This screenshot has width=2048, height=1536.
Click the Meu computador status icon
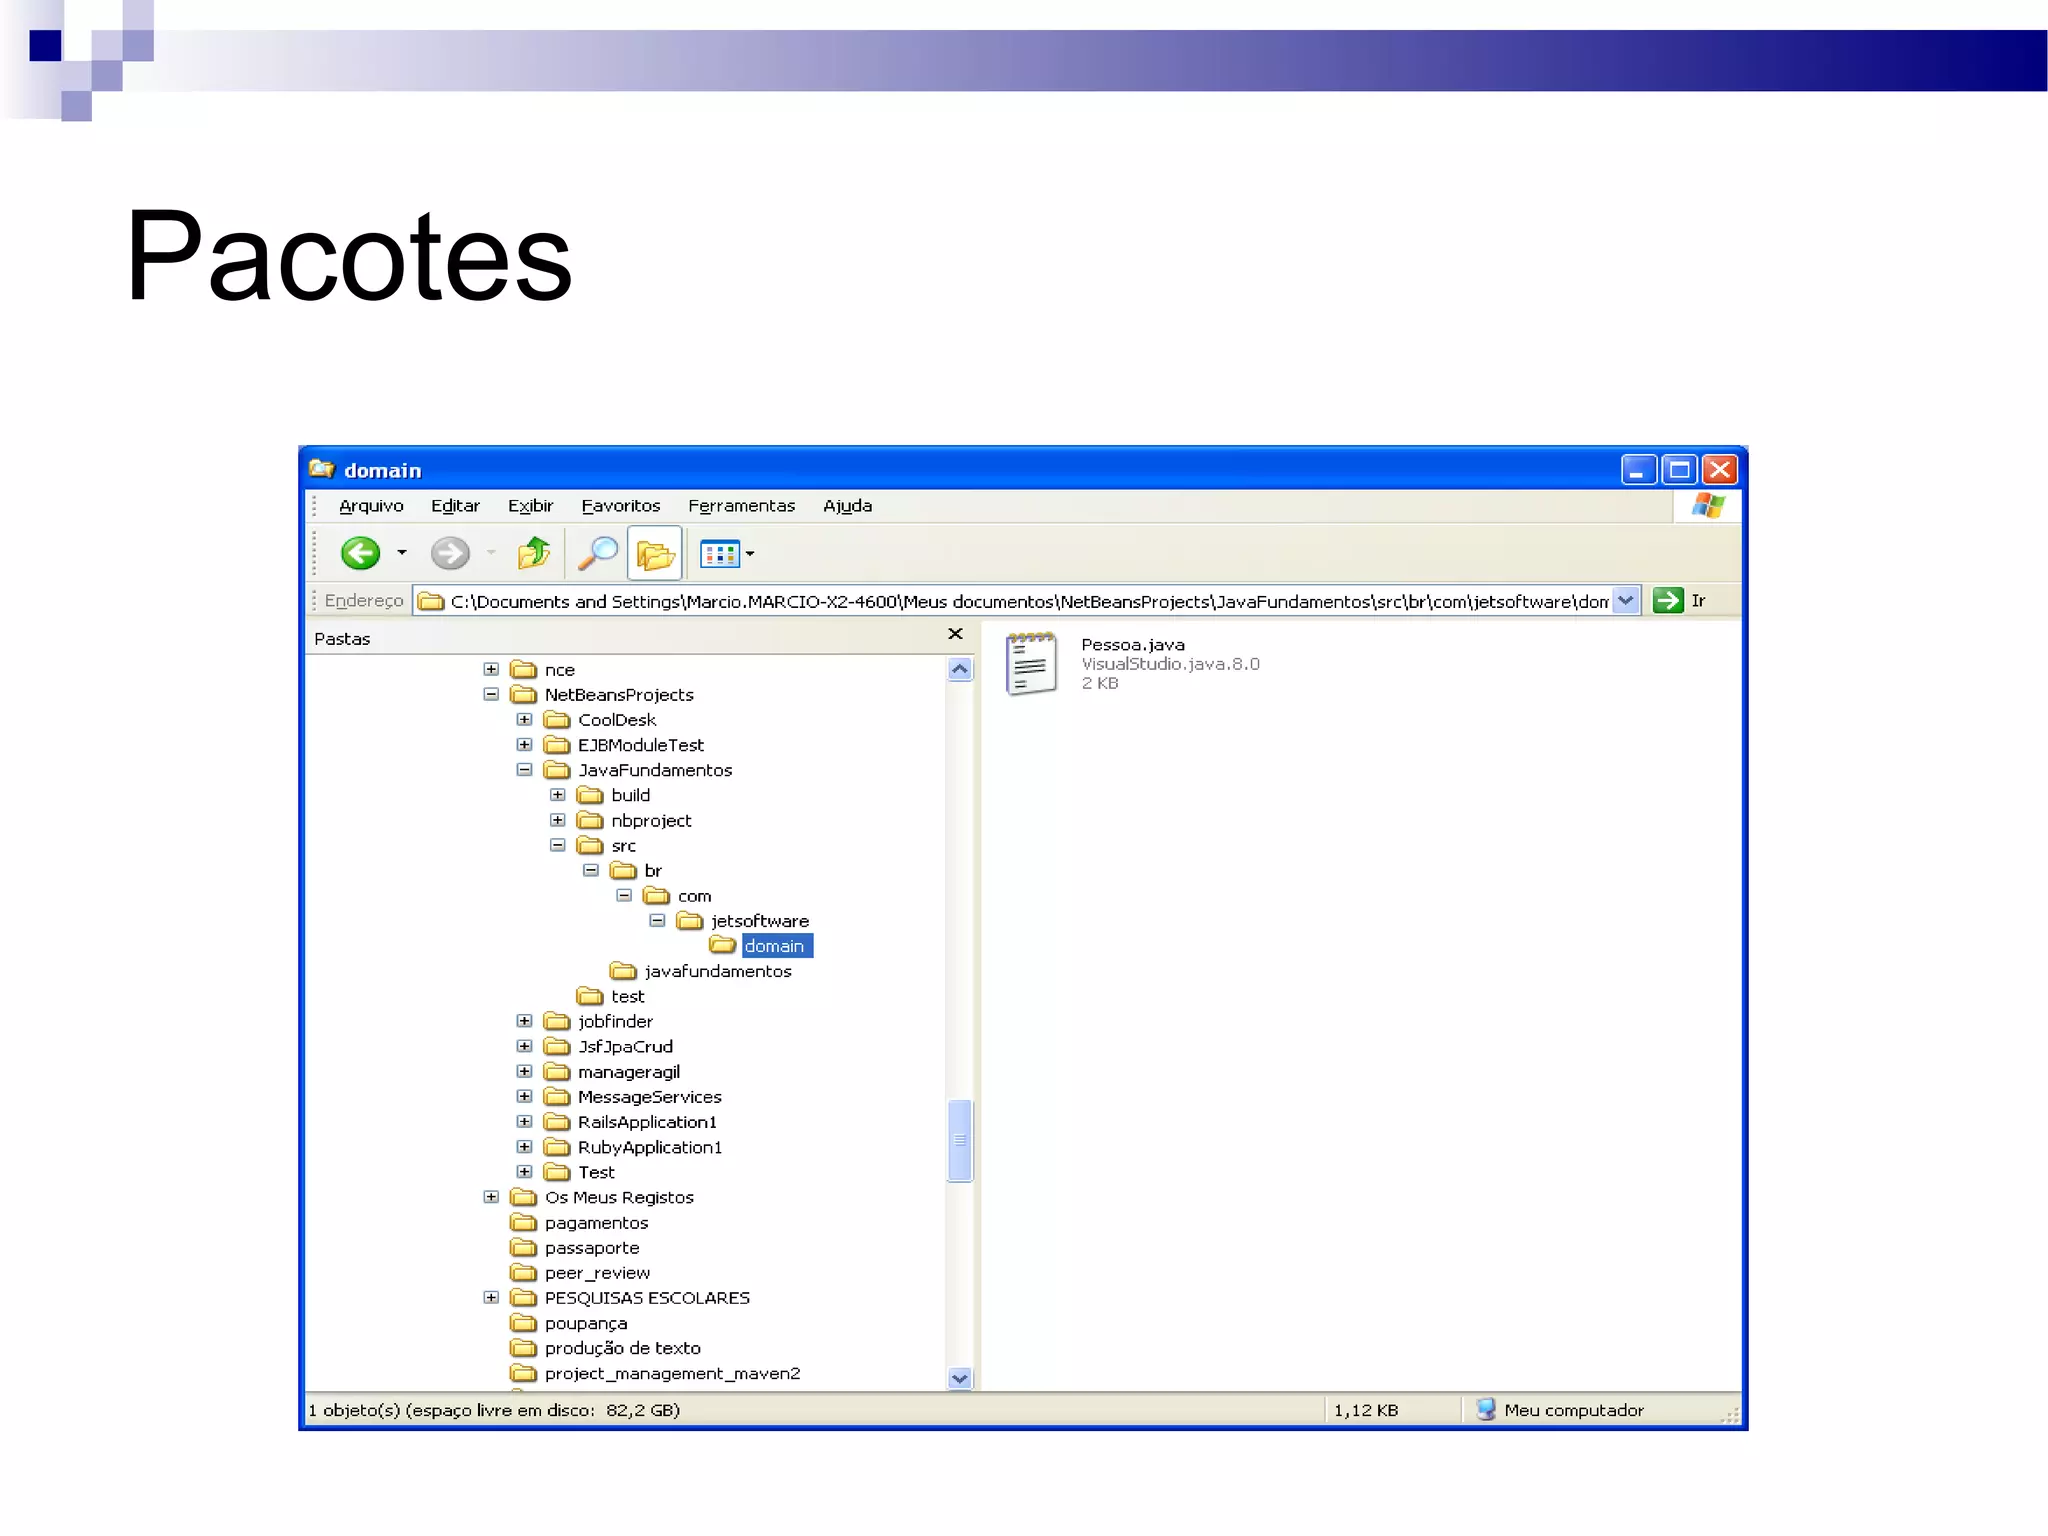tap(1486, 1409)
